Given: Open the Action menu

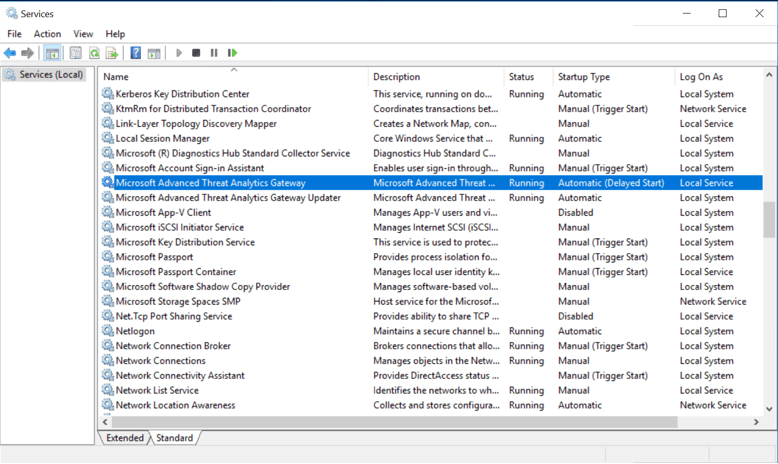Looking at the screenshot, I should [47, 34].
